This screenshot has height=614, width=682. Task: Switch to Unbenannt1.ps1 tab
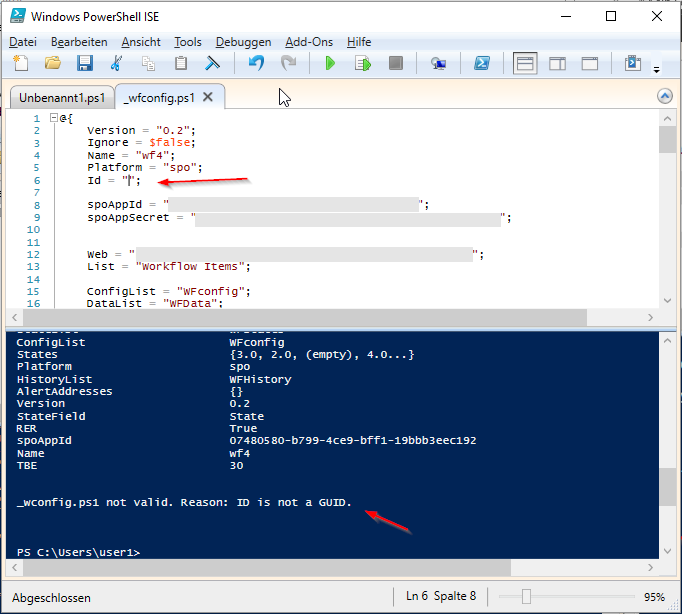(x=62, y=97)
